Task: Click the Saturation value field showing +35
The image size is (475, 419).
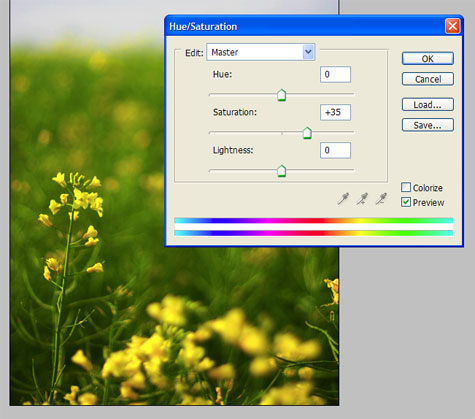Action: tap(335, 112)
